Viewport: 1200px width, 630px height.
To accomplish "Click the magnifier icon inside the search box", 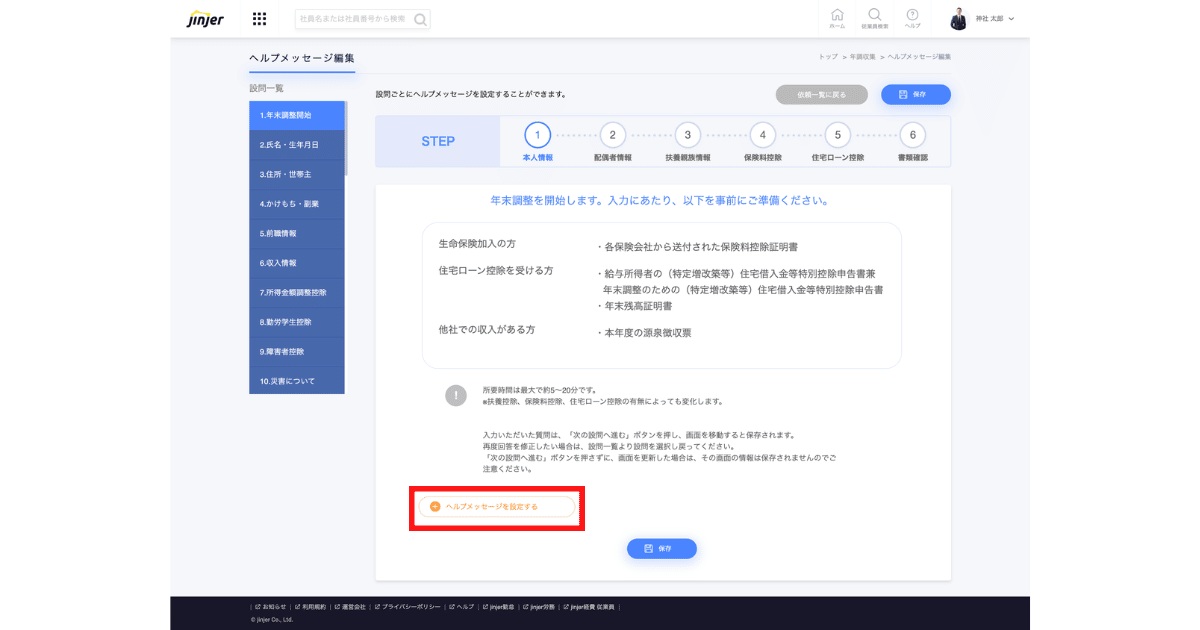I will pos(421,19).
